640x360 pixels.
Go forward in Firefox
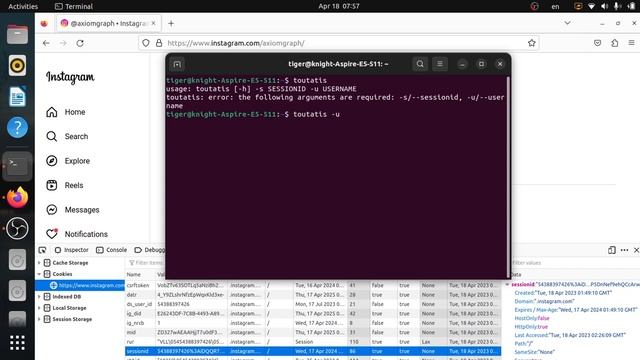[63, 43]
